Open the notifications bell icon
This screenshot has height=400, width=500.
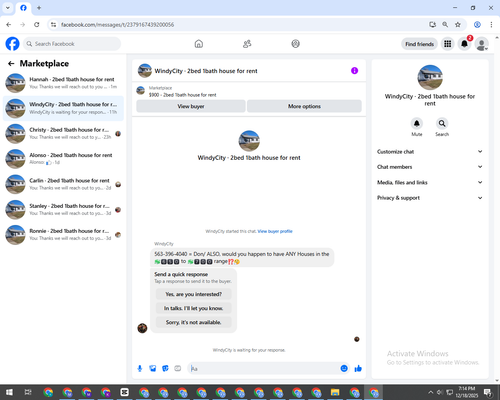[x=464, y=44]
